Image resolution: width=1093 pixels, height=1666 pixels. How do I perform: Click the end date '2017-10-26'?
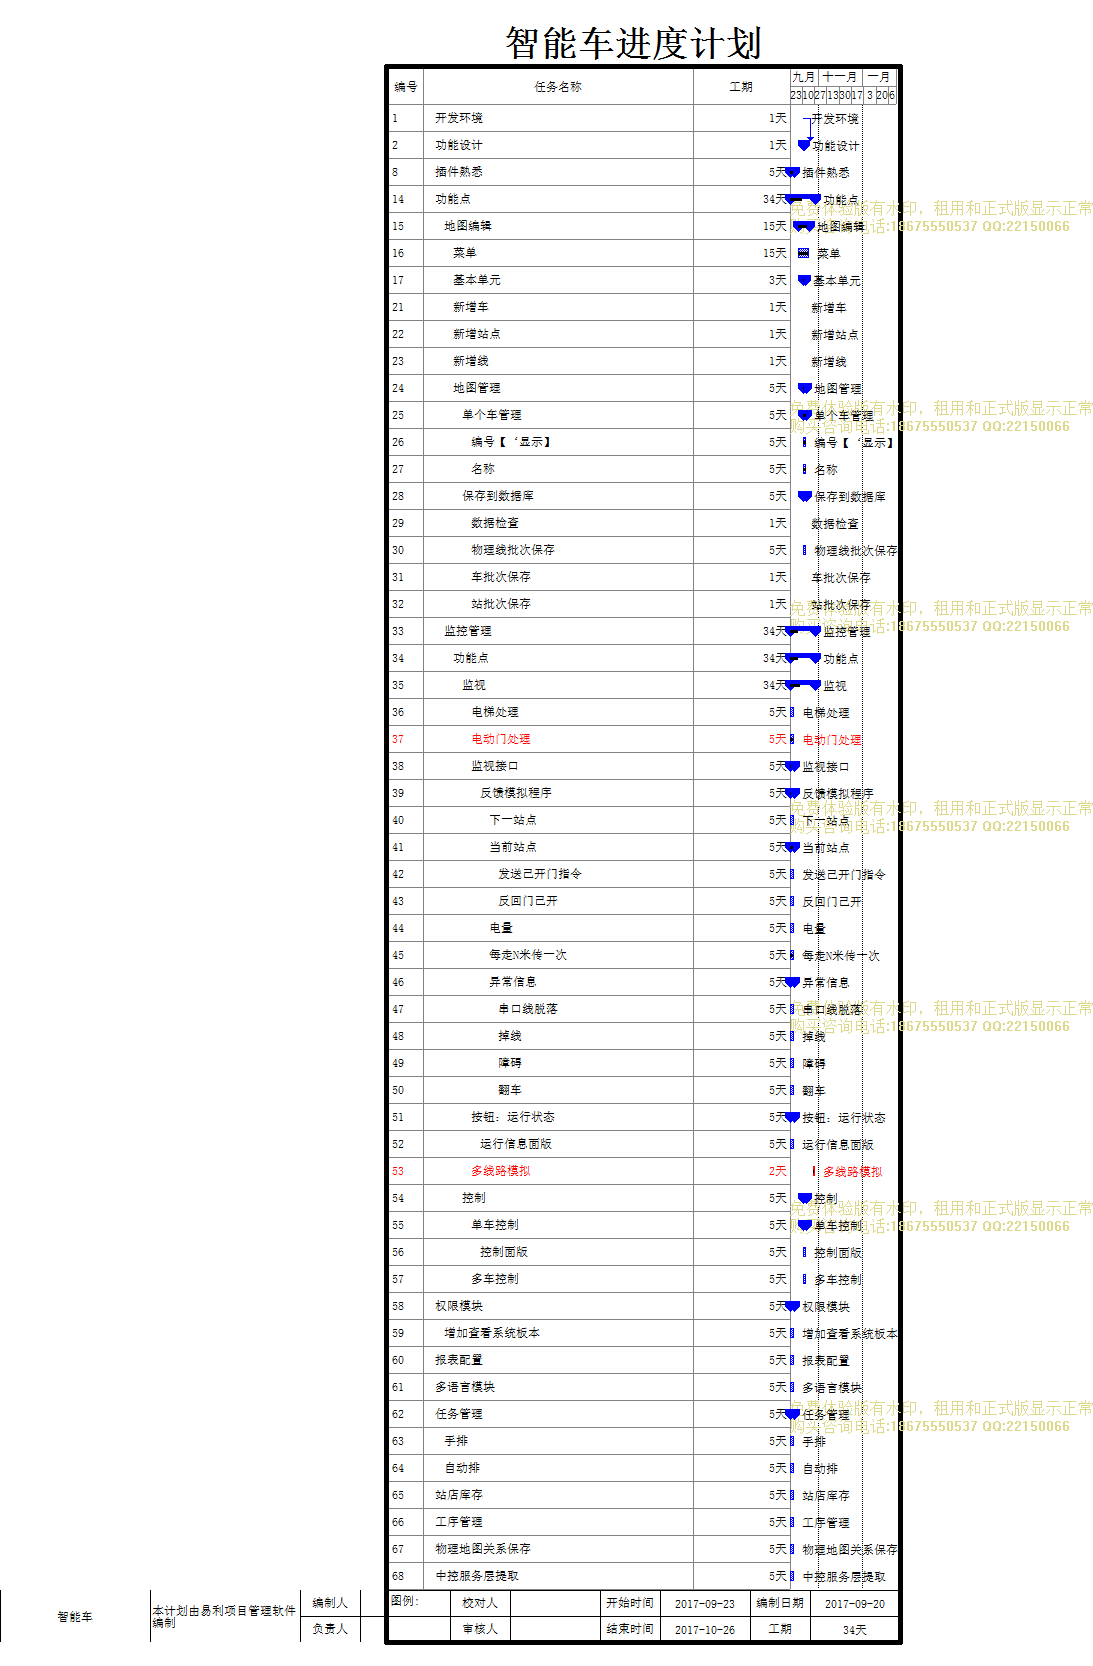(705, 1630)
